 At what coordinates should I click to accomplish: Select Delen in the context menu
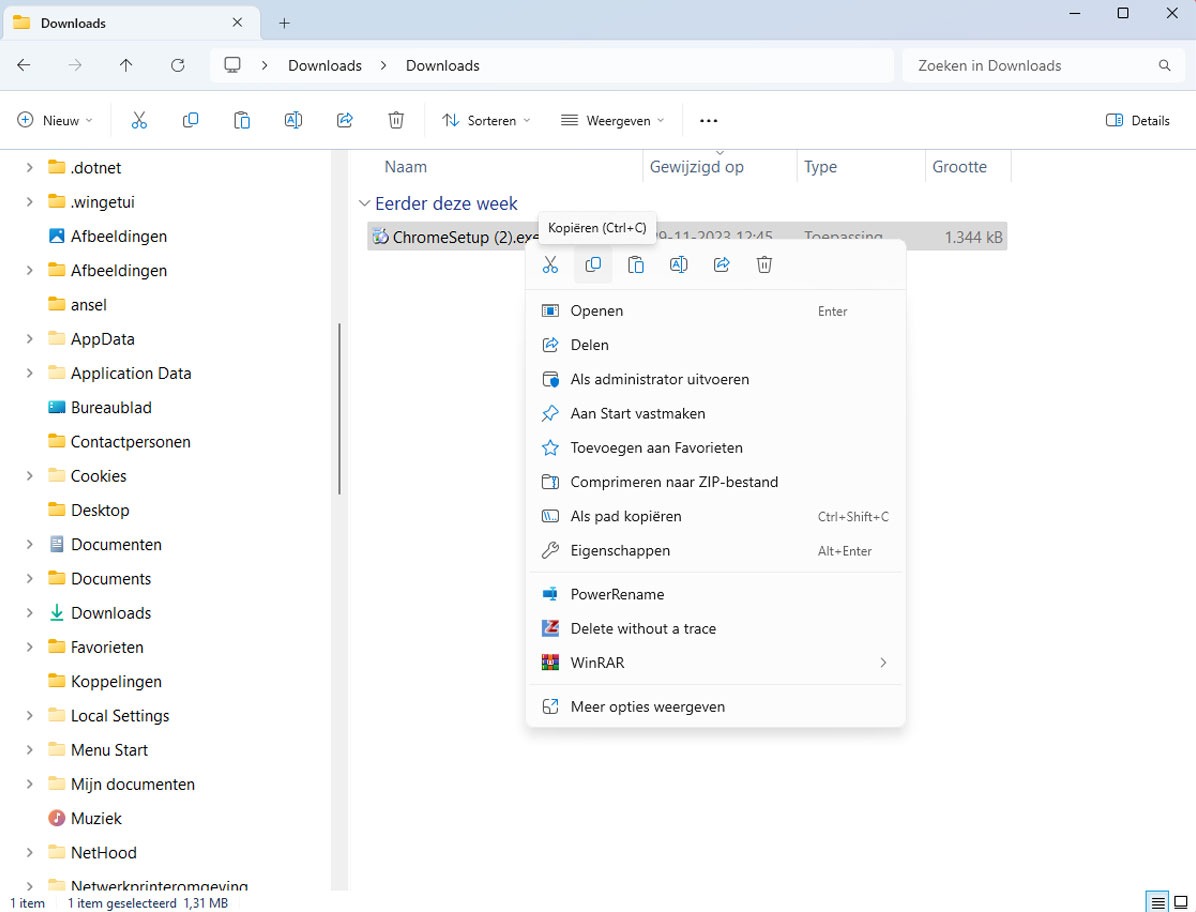coord(715,345)
